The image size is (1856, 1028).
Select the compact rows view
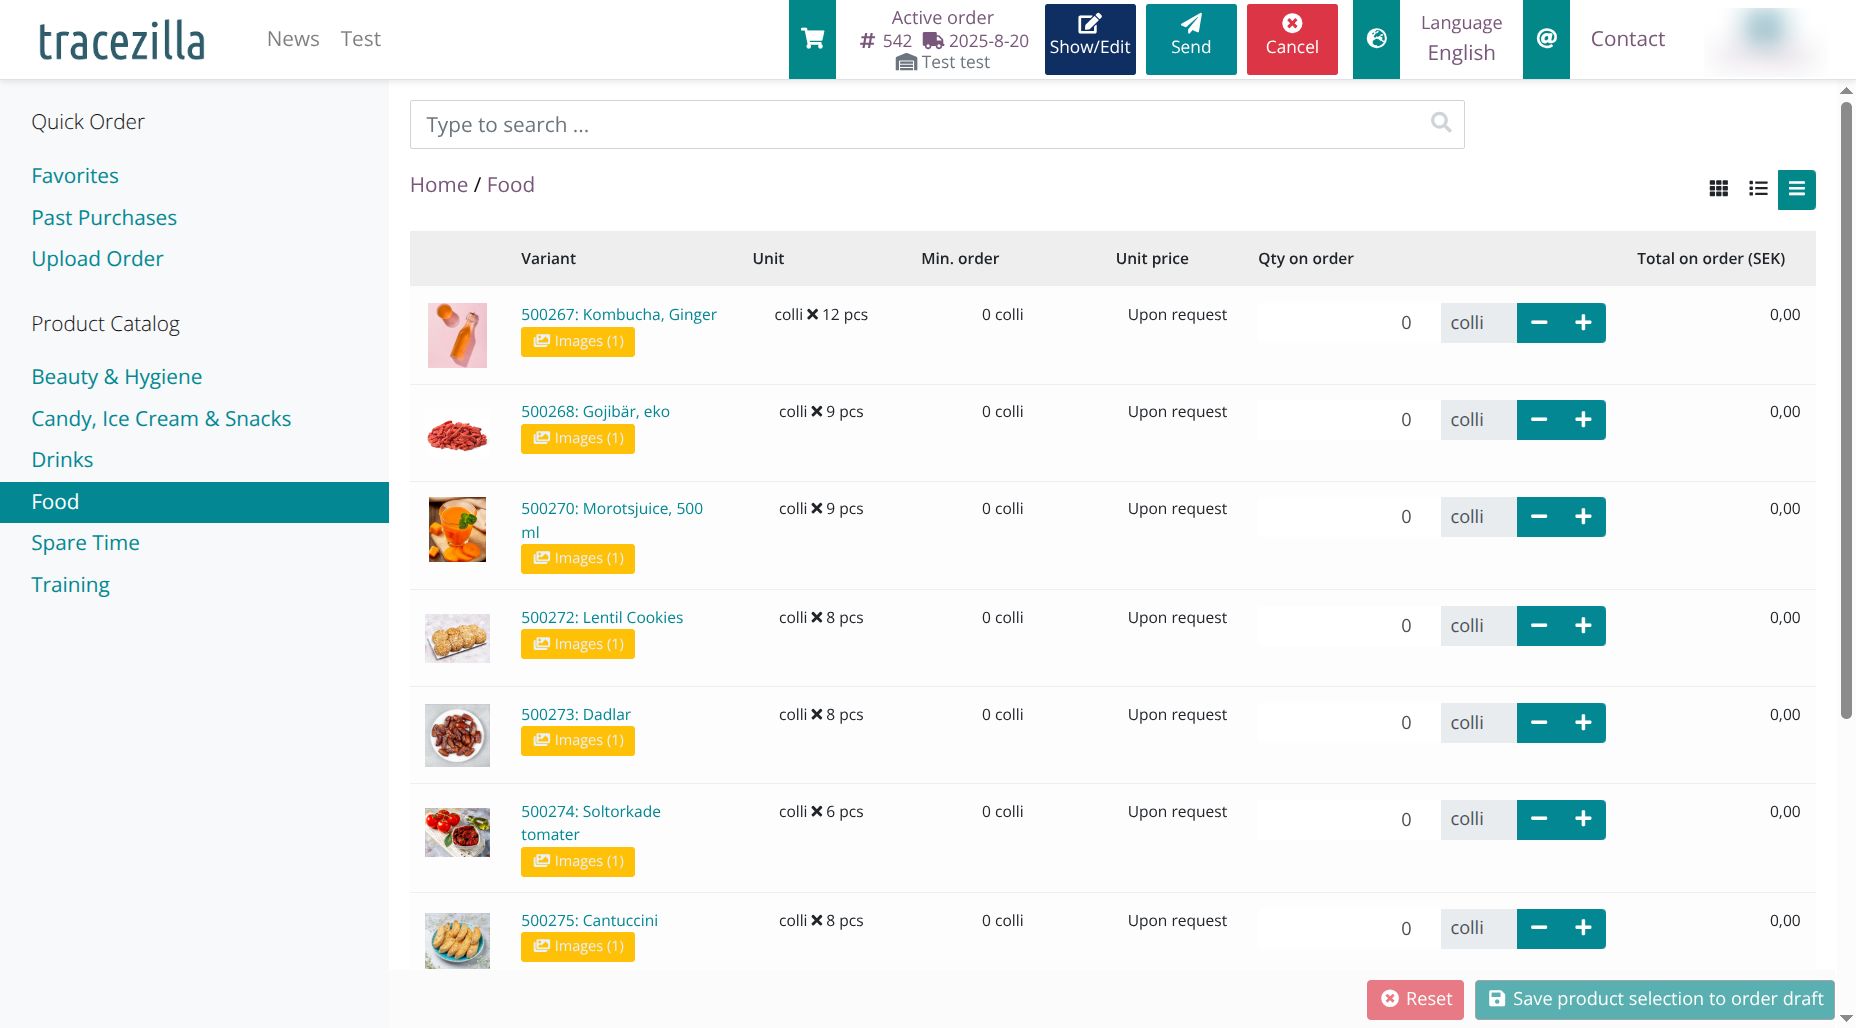click(1796, 189)
